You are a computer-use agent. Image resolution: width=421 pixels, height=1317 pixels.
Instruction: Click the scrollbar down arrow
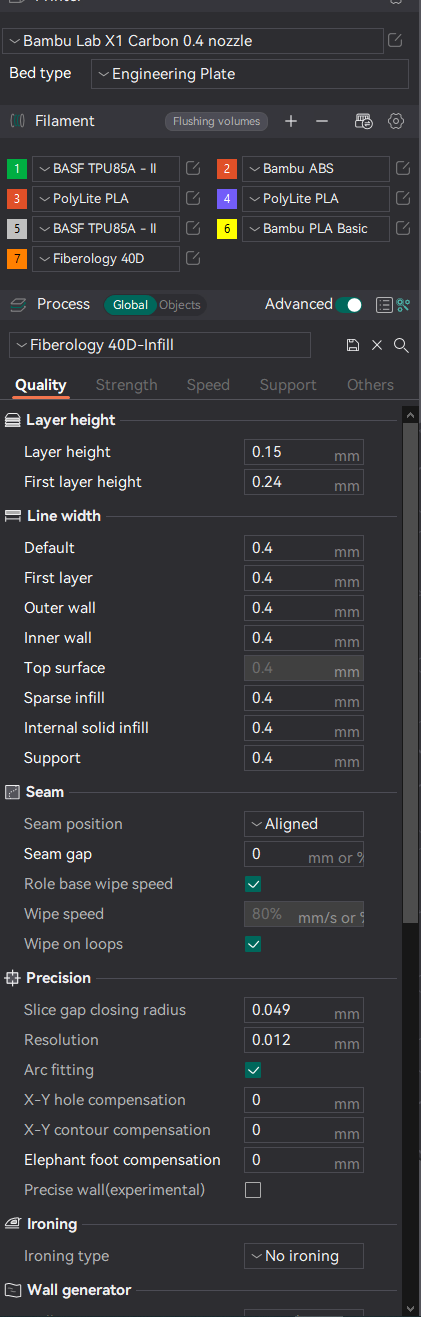click(410, 1306)
